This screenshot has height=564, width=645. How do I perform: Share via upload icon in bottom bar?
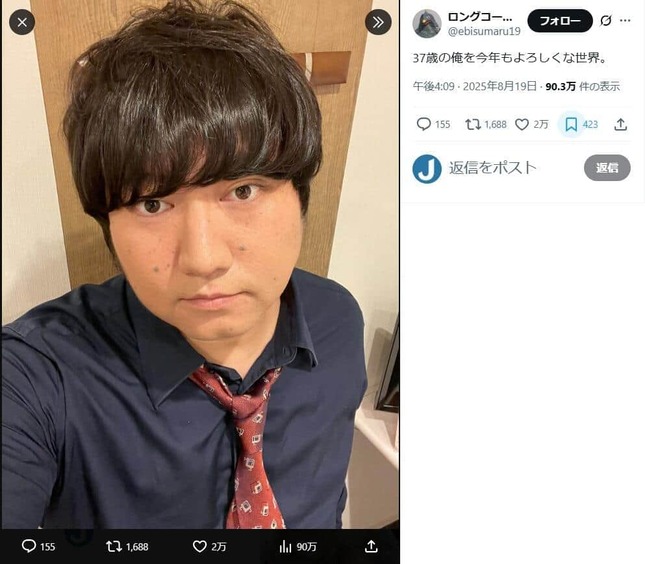pos(371,546)
